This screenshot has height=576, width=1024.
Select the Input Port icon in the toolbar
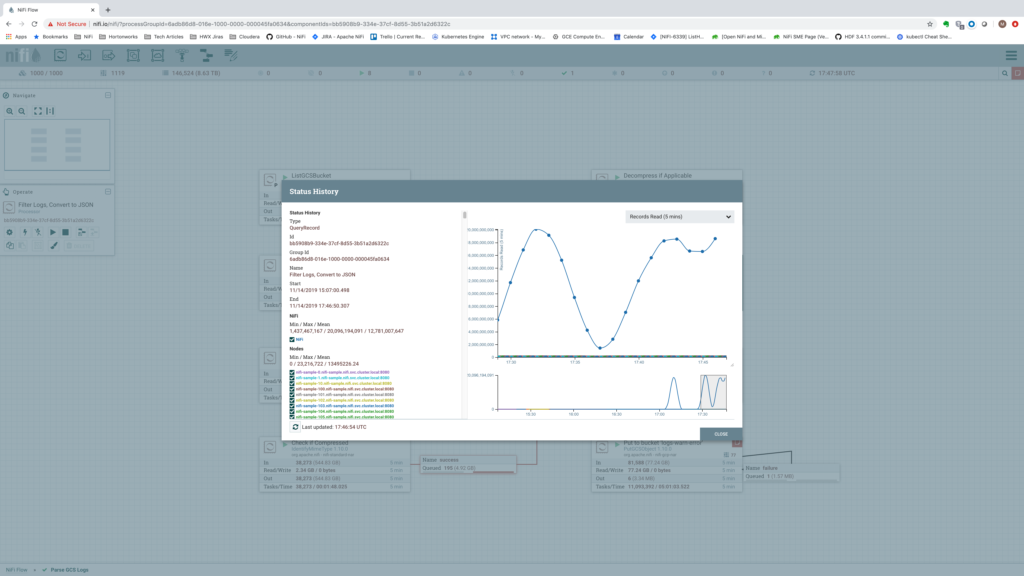click(84, 56)
